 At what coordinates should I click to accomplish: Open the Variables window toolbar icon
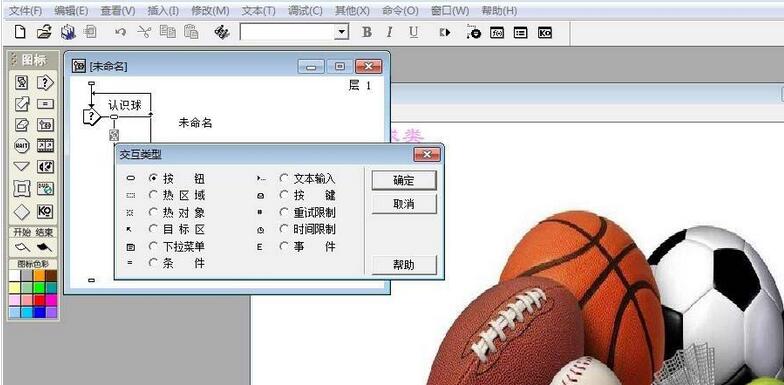[x=520, y=33]
